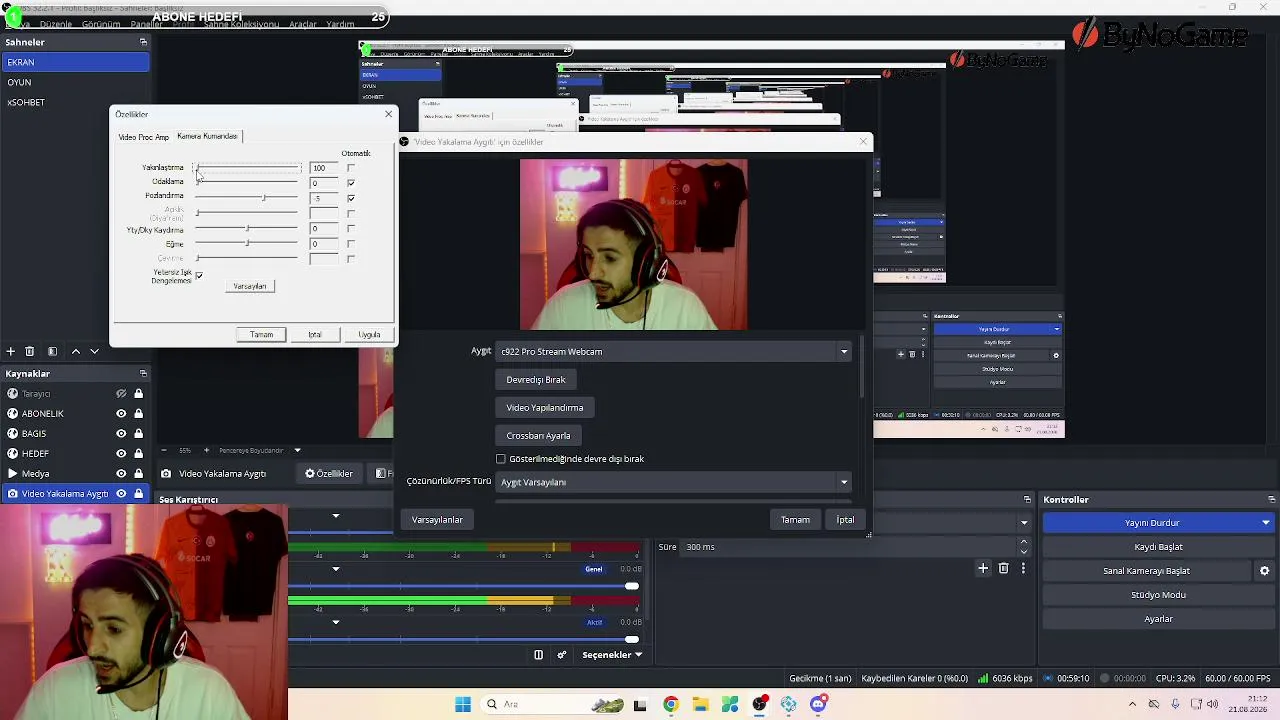Click the lock icon on the HEDEF source

click(x=138, y=453)
